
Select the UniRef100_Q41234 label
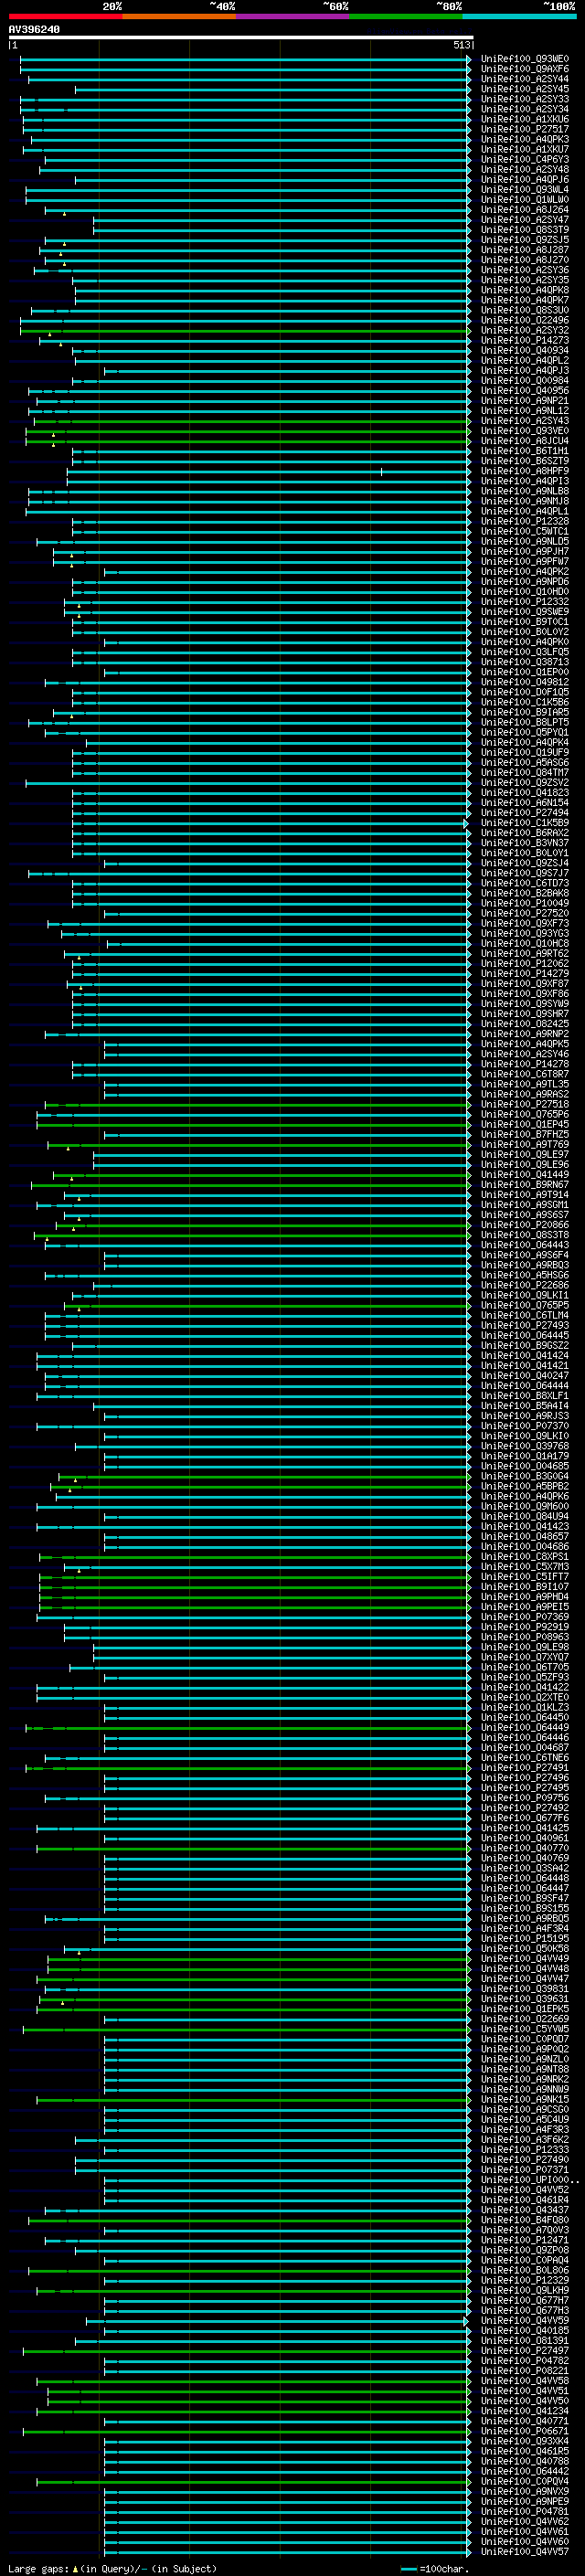point(525,2411)
